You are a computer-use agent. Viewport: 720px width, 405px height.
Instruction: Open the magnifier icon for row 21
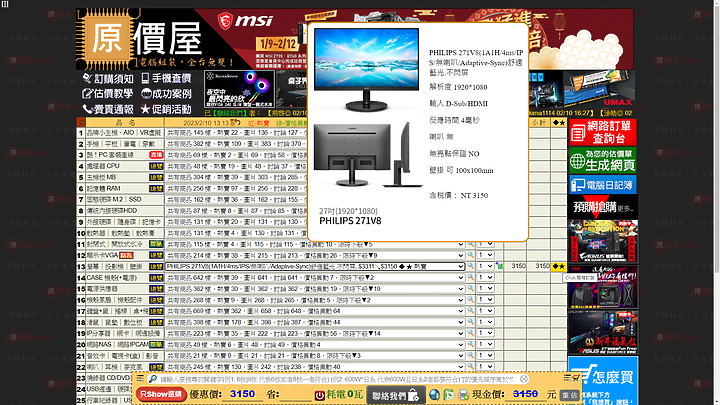click(x=470, y=355)
